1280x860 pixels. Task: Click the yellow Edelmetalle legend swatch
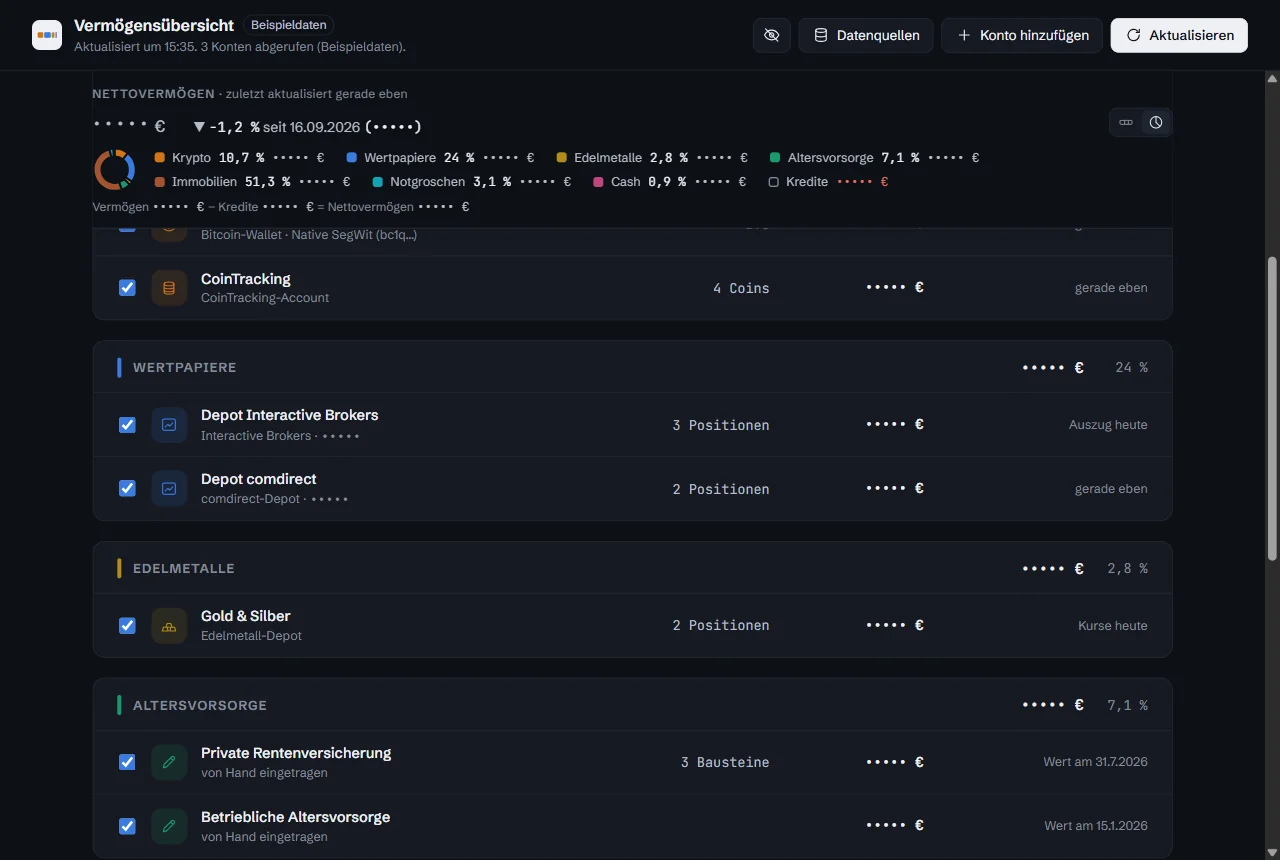[x=562, y=158]
